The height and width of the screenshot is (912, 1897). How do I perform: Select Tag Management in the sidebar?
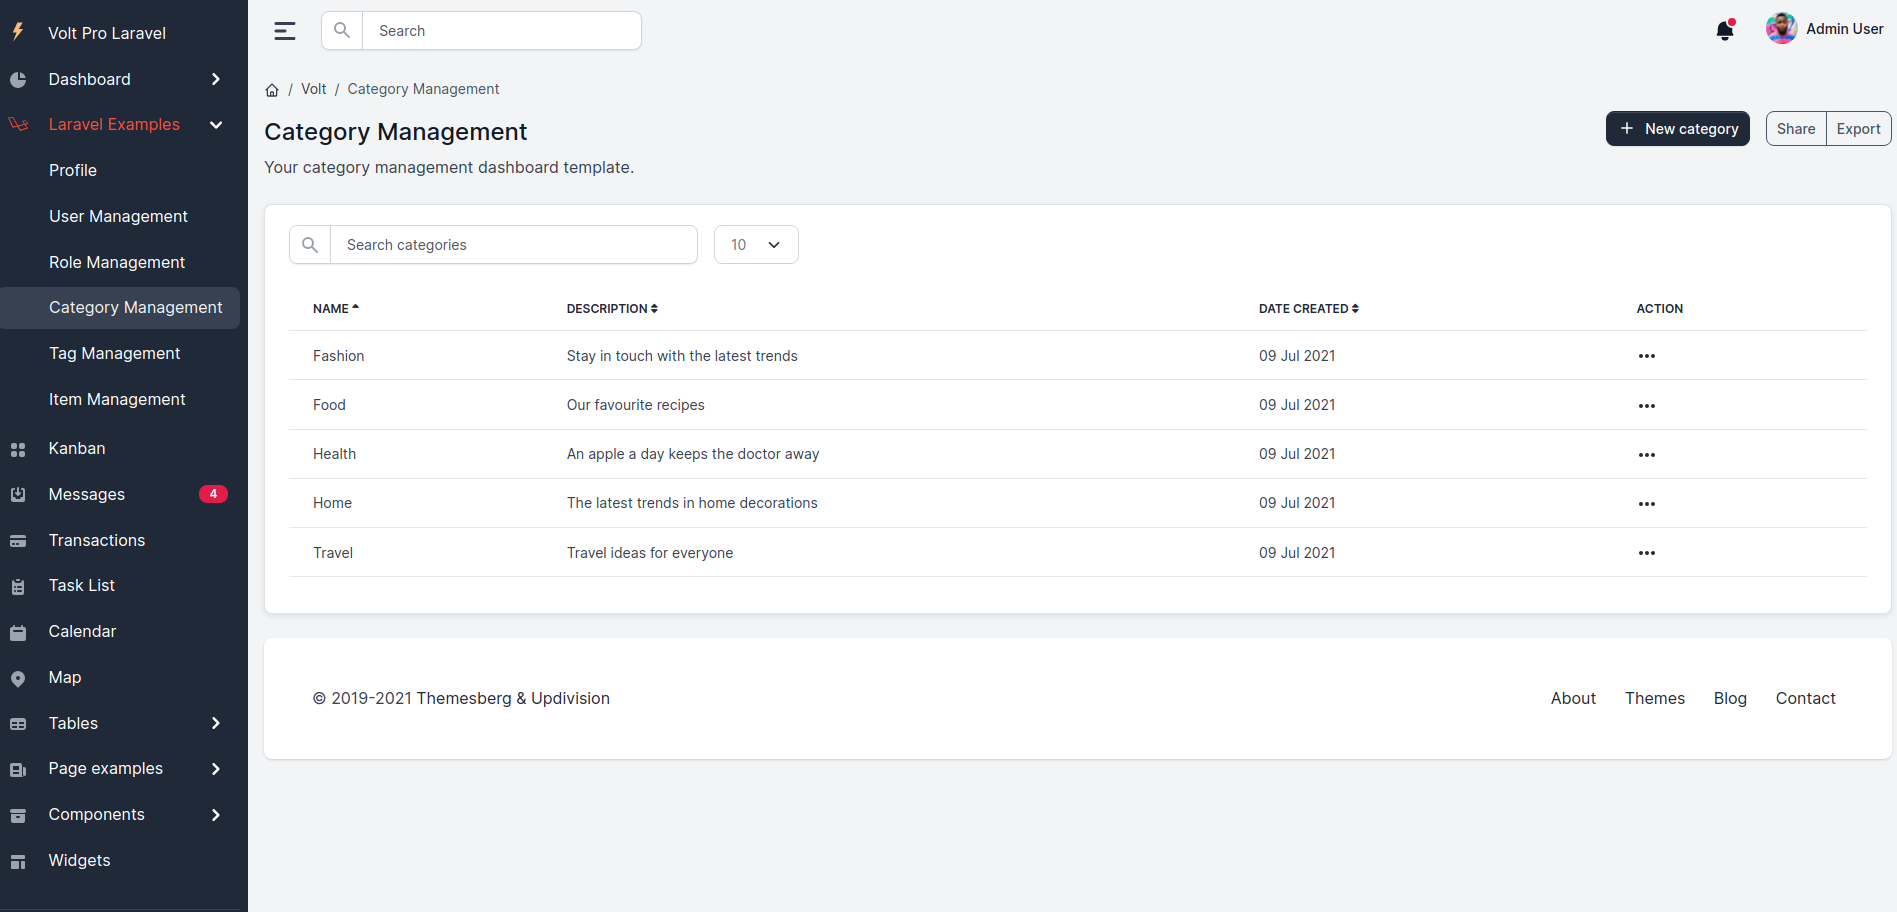click(x=114, y=353)
